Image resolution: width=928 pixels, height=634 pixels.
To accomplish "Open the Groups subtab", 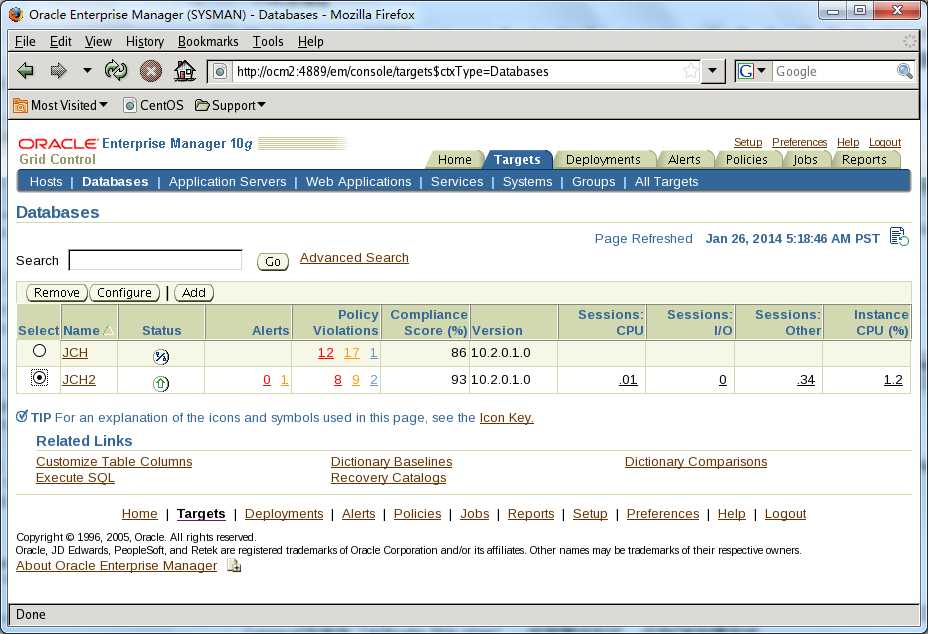I will tap(593, 182).
